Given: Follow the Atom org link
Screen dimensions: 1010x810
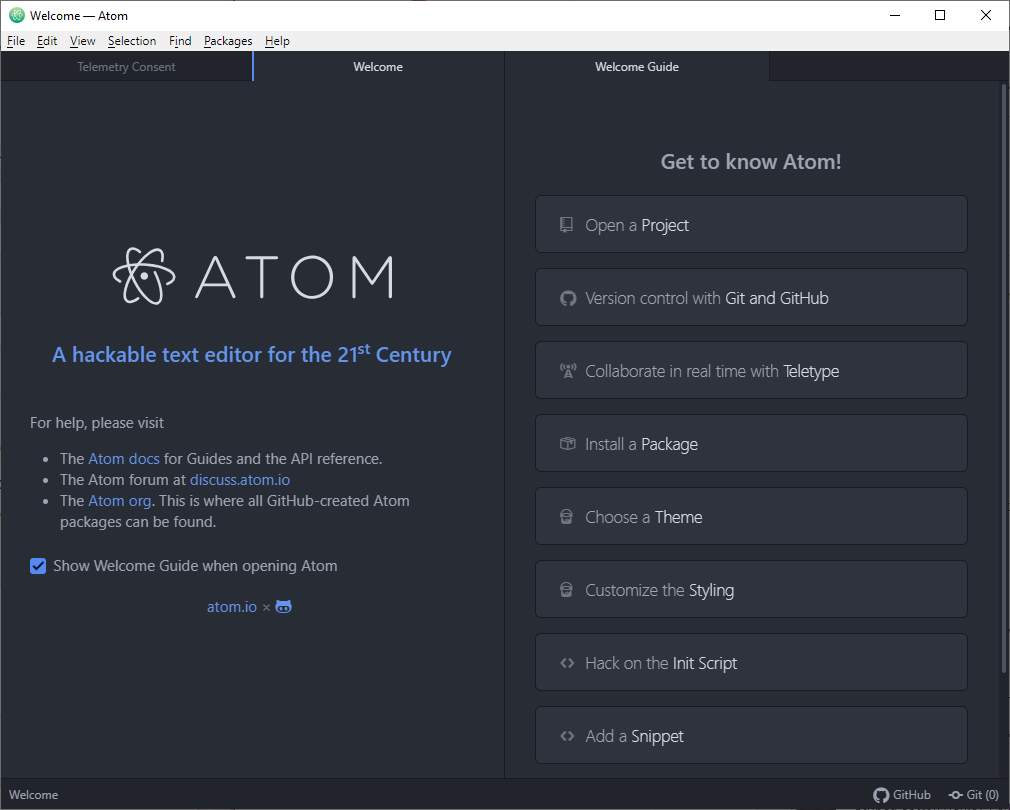Looking at the screenshot, I should click(x=119, y=500).
